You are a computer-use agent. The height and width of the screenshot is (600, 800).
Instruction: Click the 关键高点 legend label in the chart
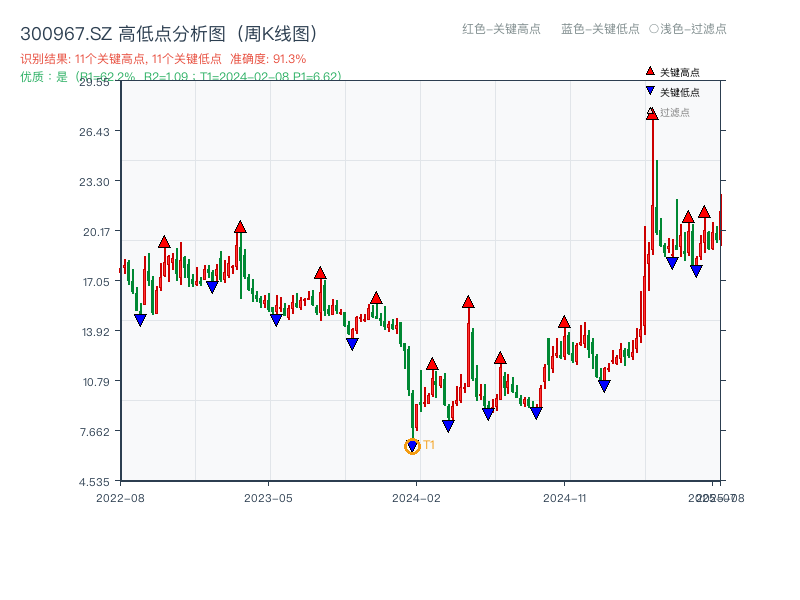[680, 72]
